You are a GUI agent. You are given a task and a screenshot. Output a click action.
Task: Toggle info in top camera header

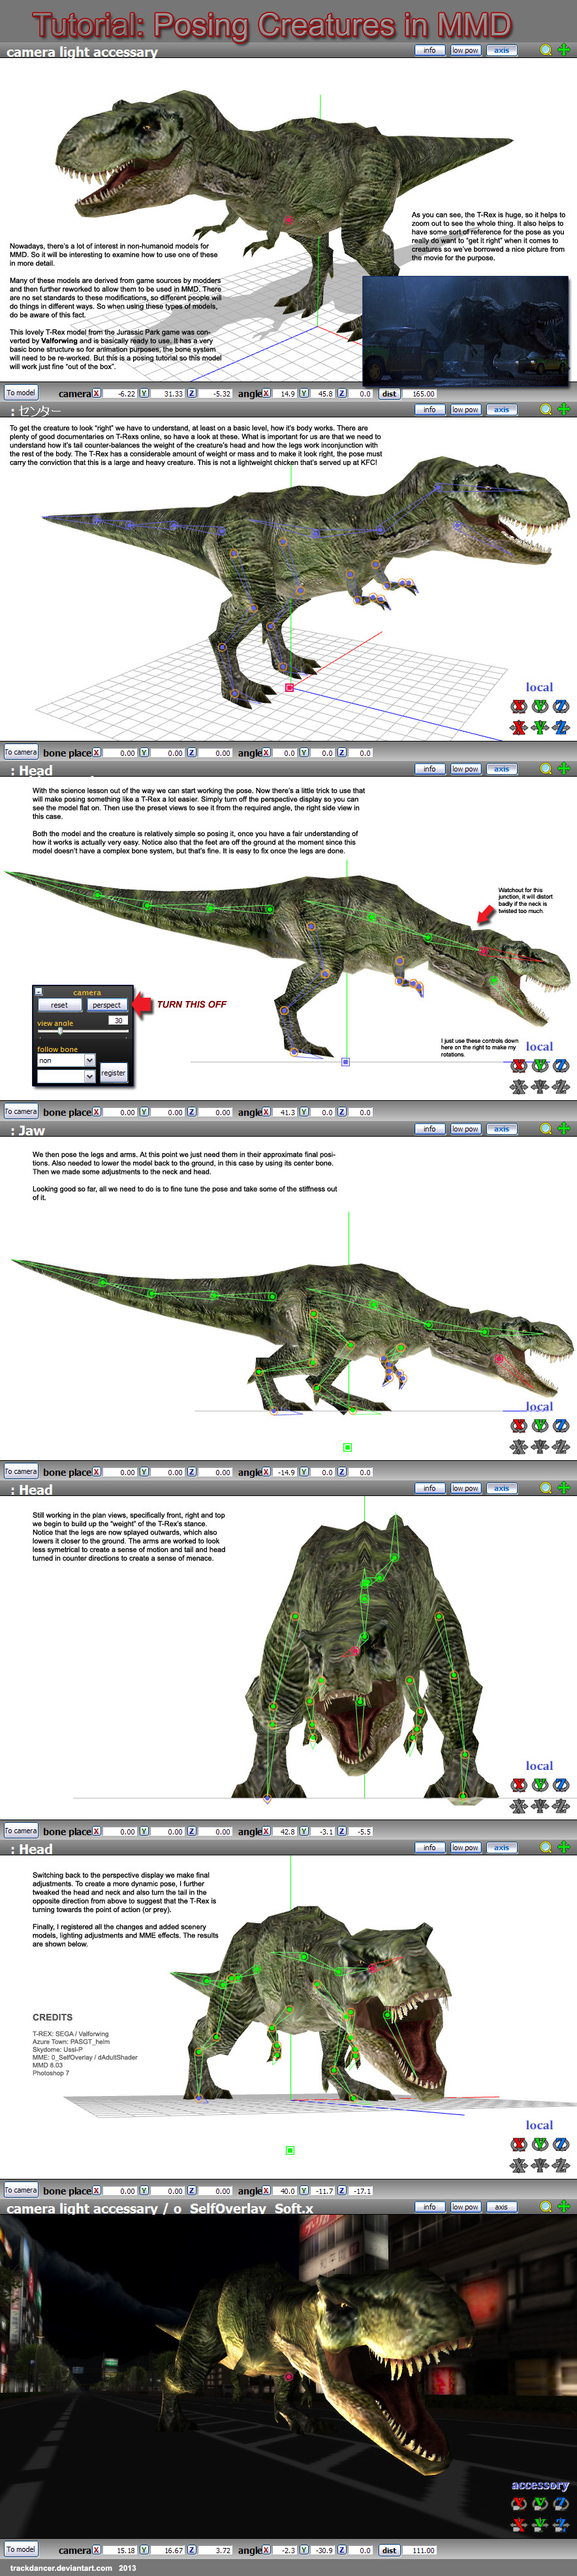click(x=429, y=50)
